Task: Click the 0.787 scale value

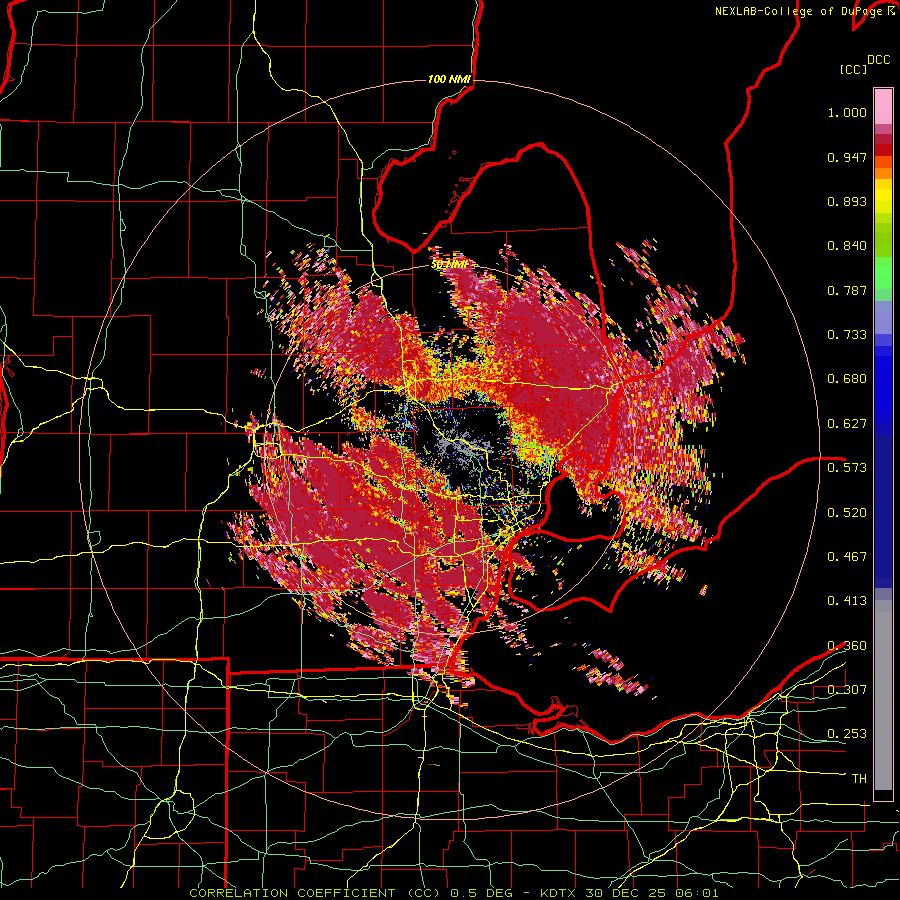Action: click(847, 290)
